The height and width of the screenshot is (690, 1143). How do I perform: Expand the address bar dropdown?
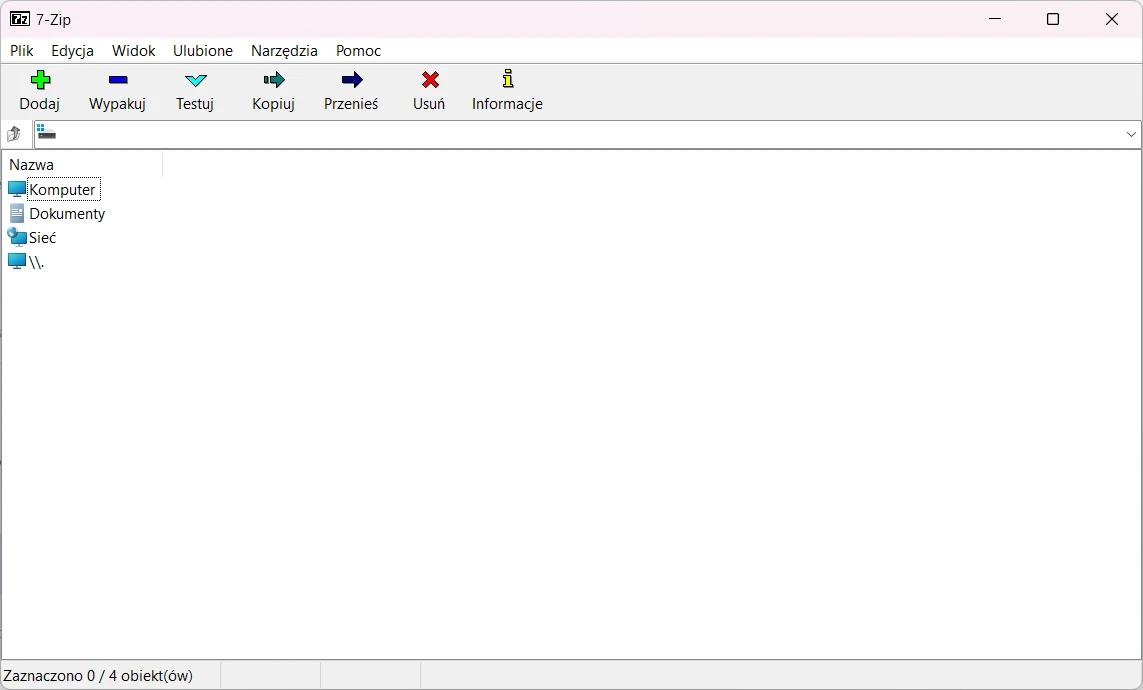1131,134
